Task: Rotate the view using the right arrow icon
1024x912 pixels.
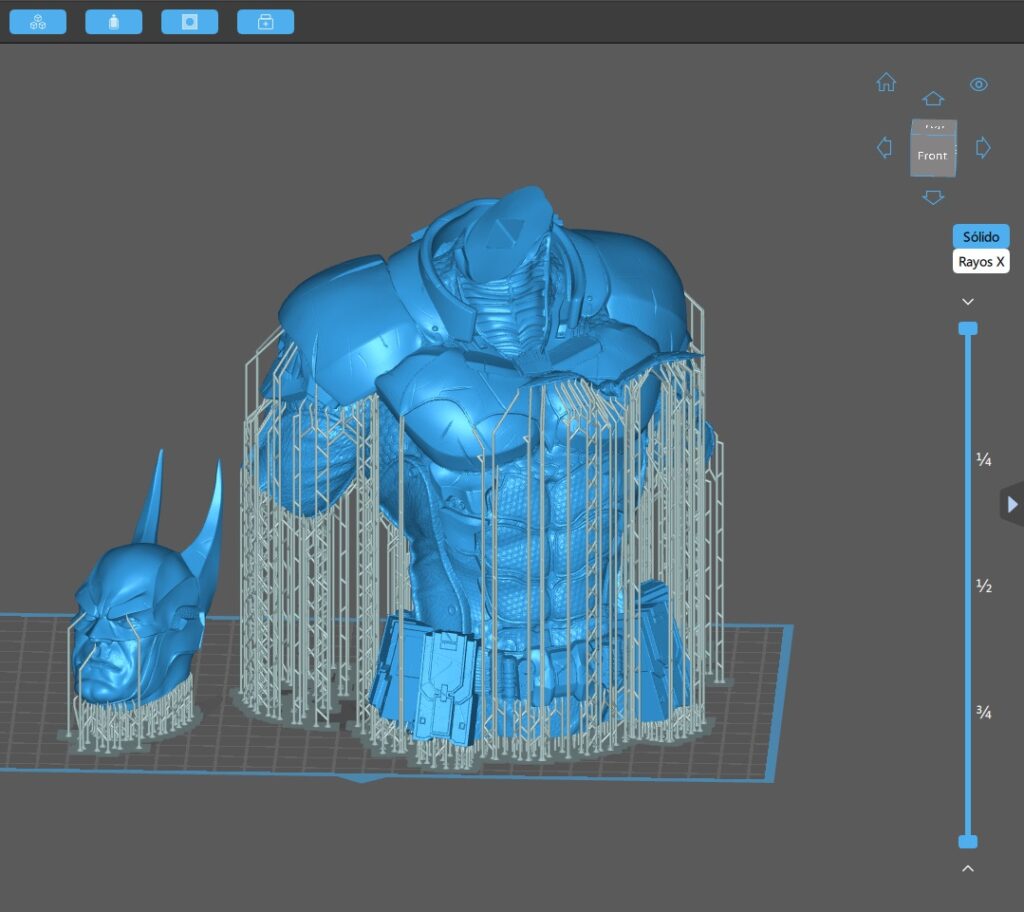Action: (983, 147)
